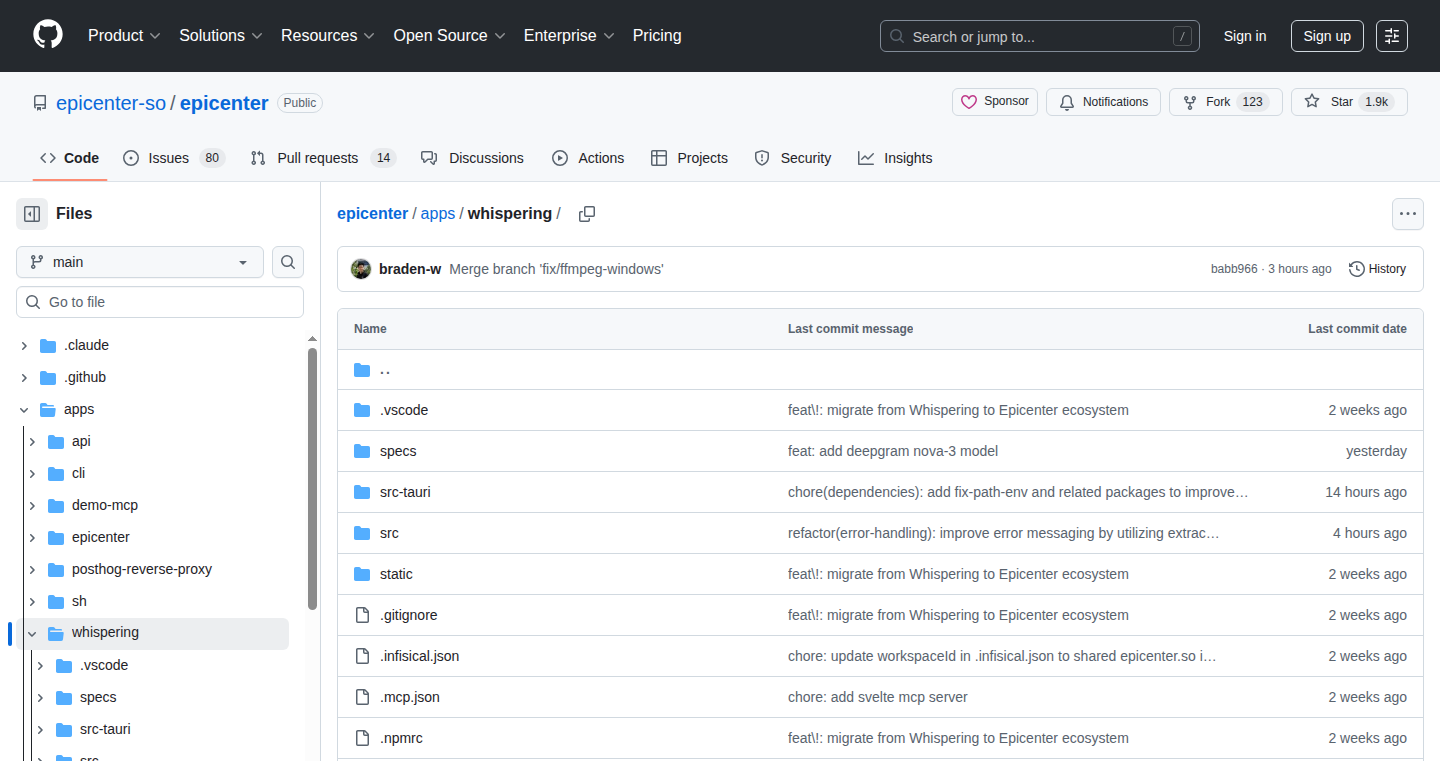Go to the parent directory row
The height and width of the screenshot is (761, 1440).
point(880,370)
